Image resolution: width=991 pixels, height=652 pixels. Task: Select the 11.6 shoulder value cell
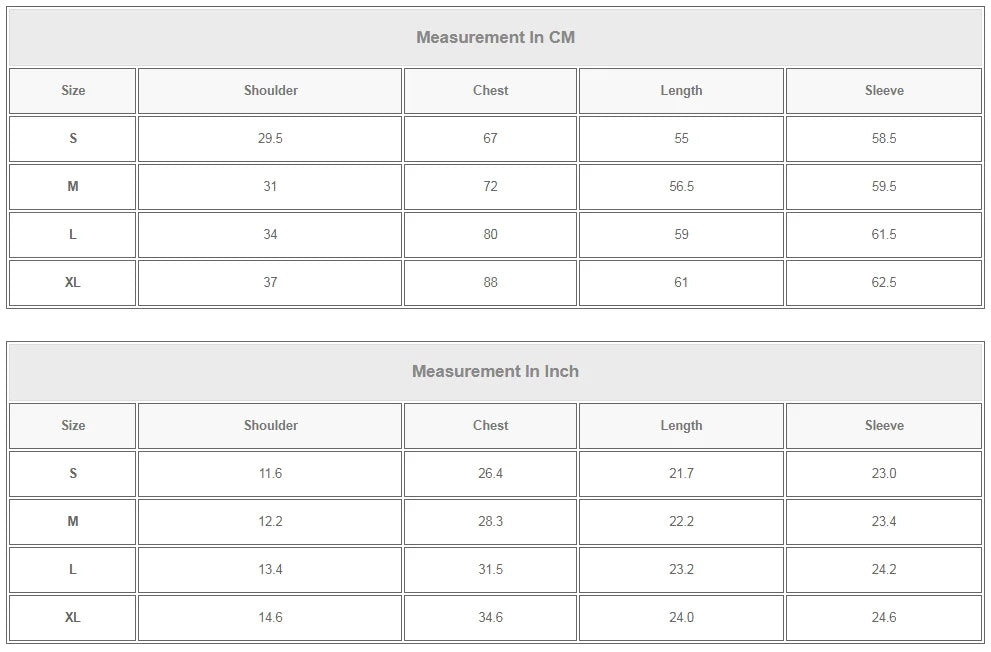[270, 474]
